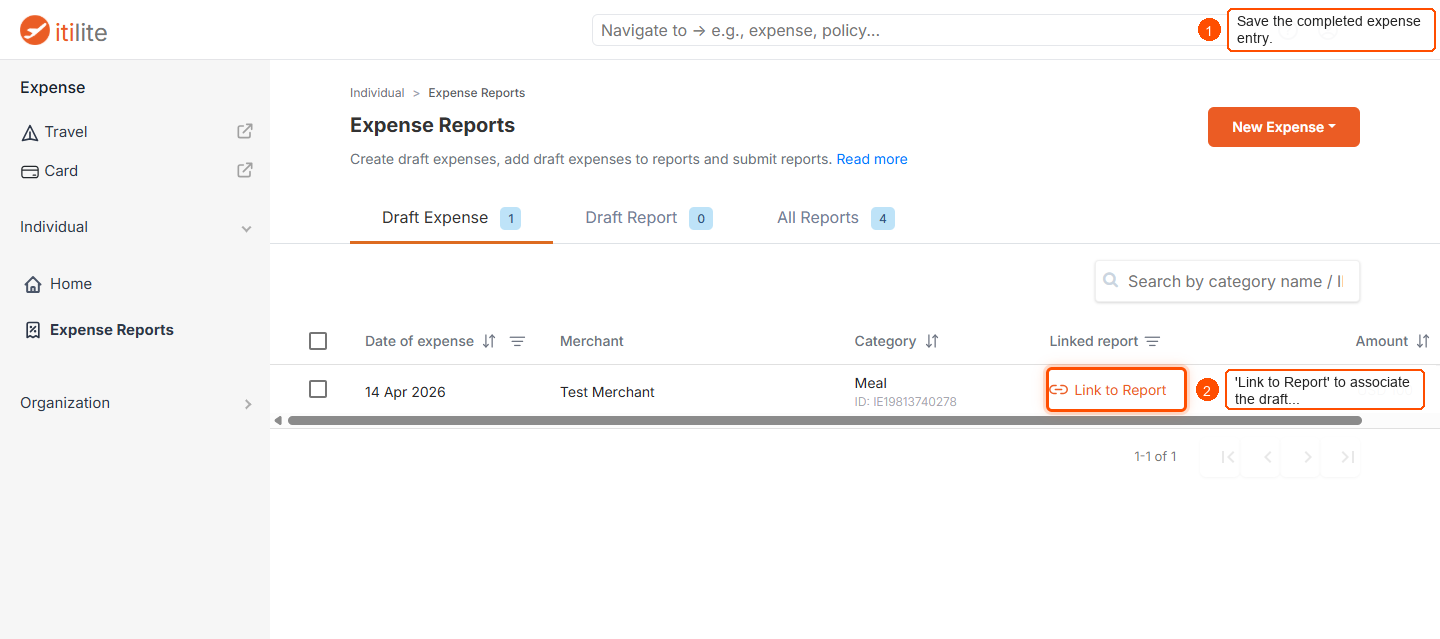Filter the Date of expense column
Viewport: 1440px width, 639px height.
[x=517, y=341]
